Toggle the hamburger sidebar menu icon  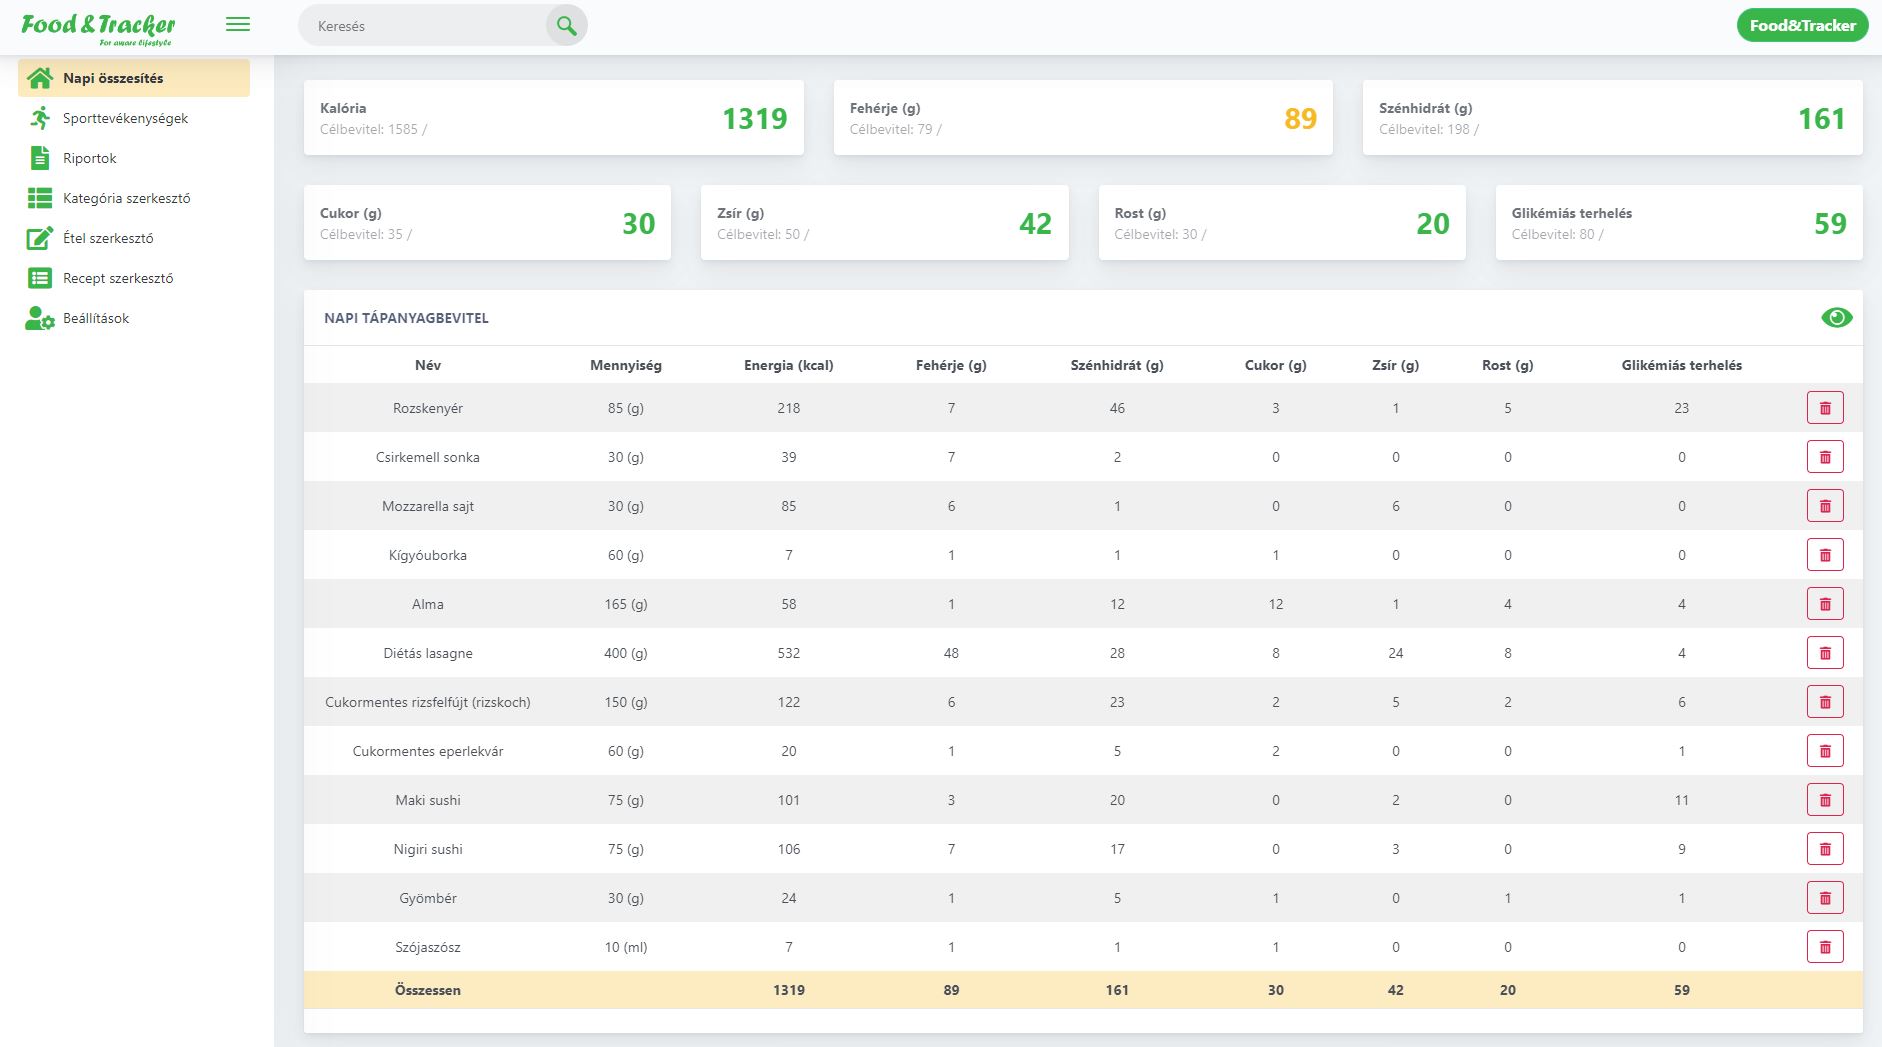pos(238,24)
